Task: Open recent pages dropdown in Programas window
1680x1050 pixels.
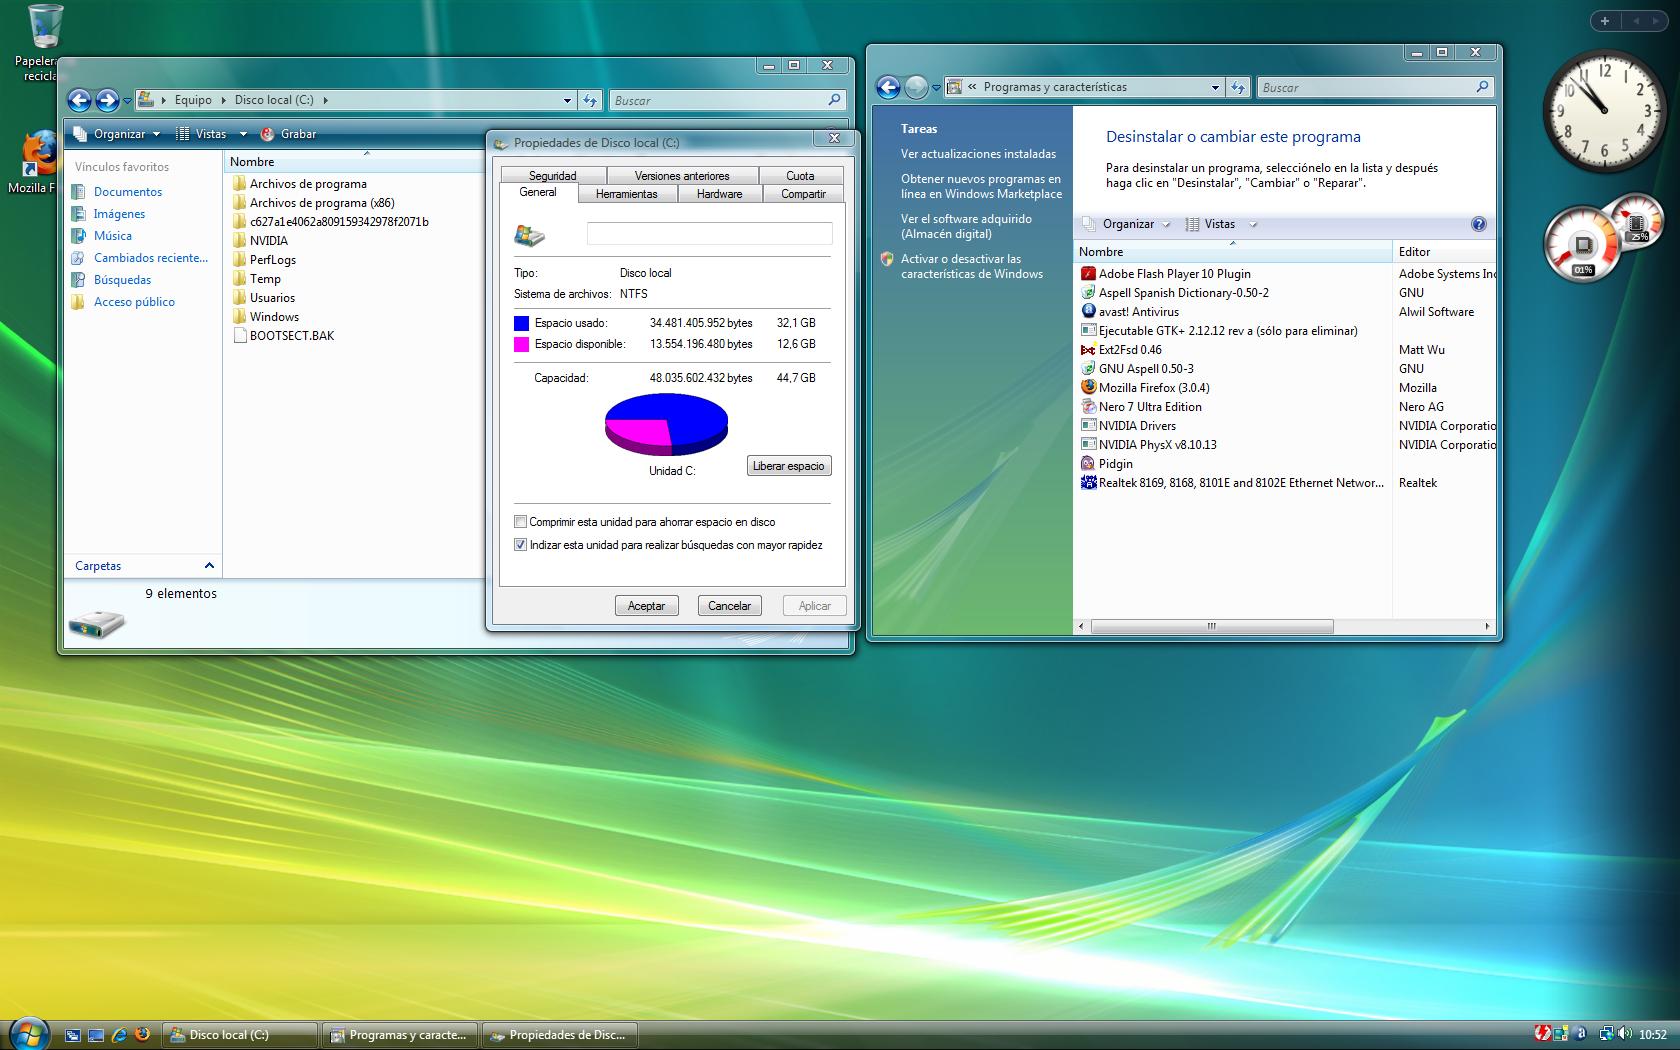Action: [936, 87]
